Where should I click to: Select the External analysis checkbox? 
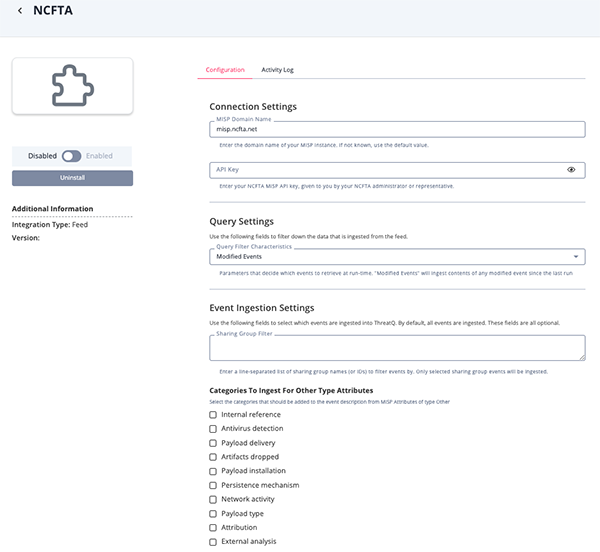click(213, 542)
